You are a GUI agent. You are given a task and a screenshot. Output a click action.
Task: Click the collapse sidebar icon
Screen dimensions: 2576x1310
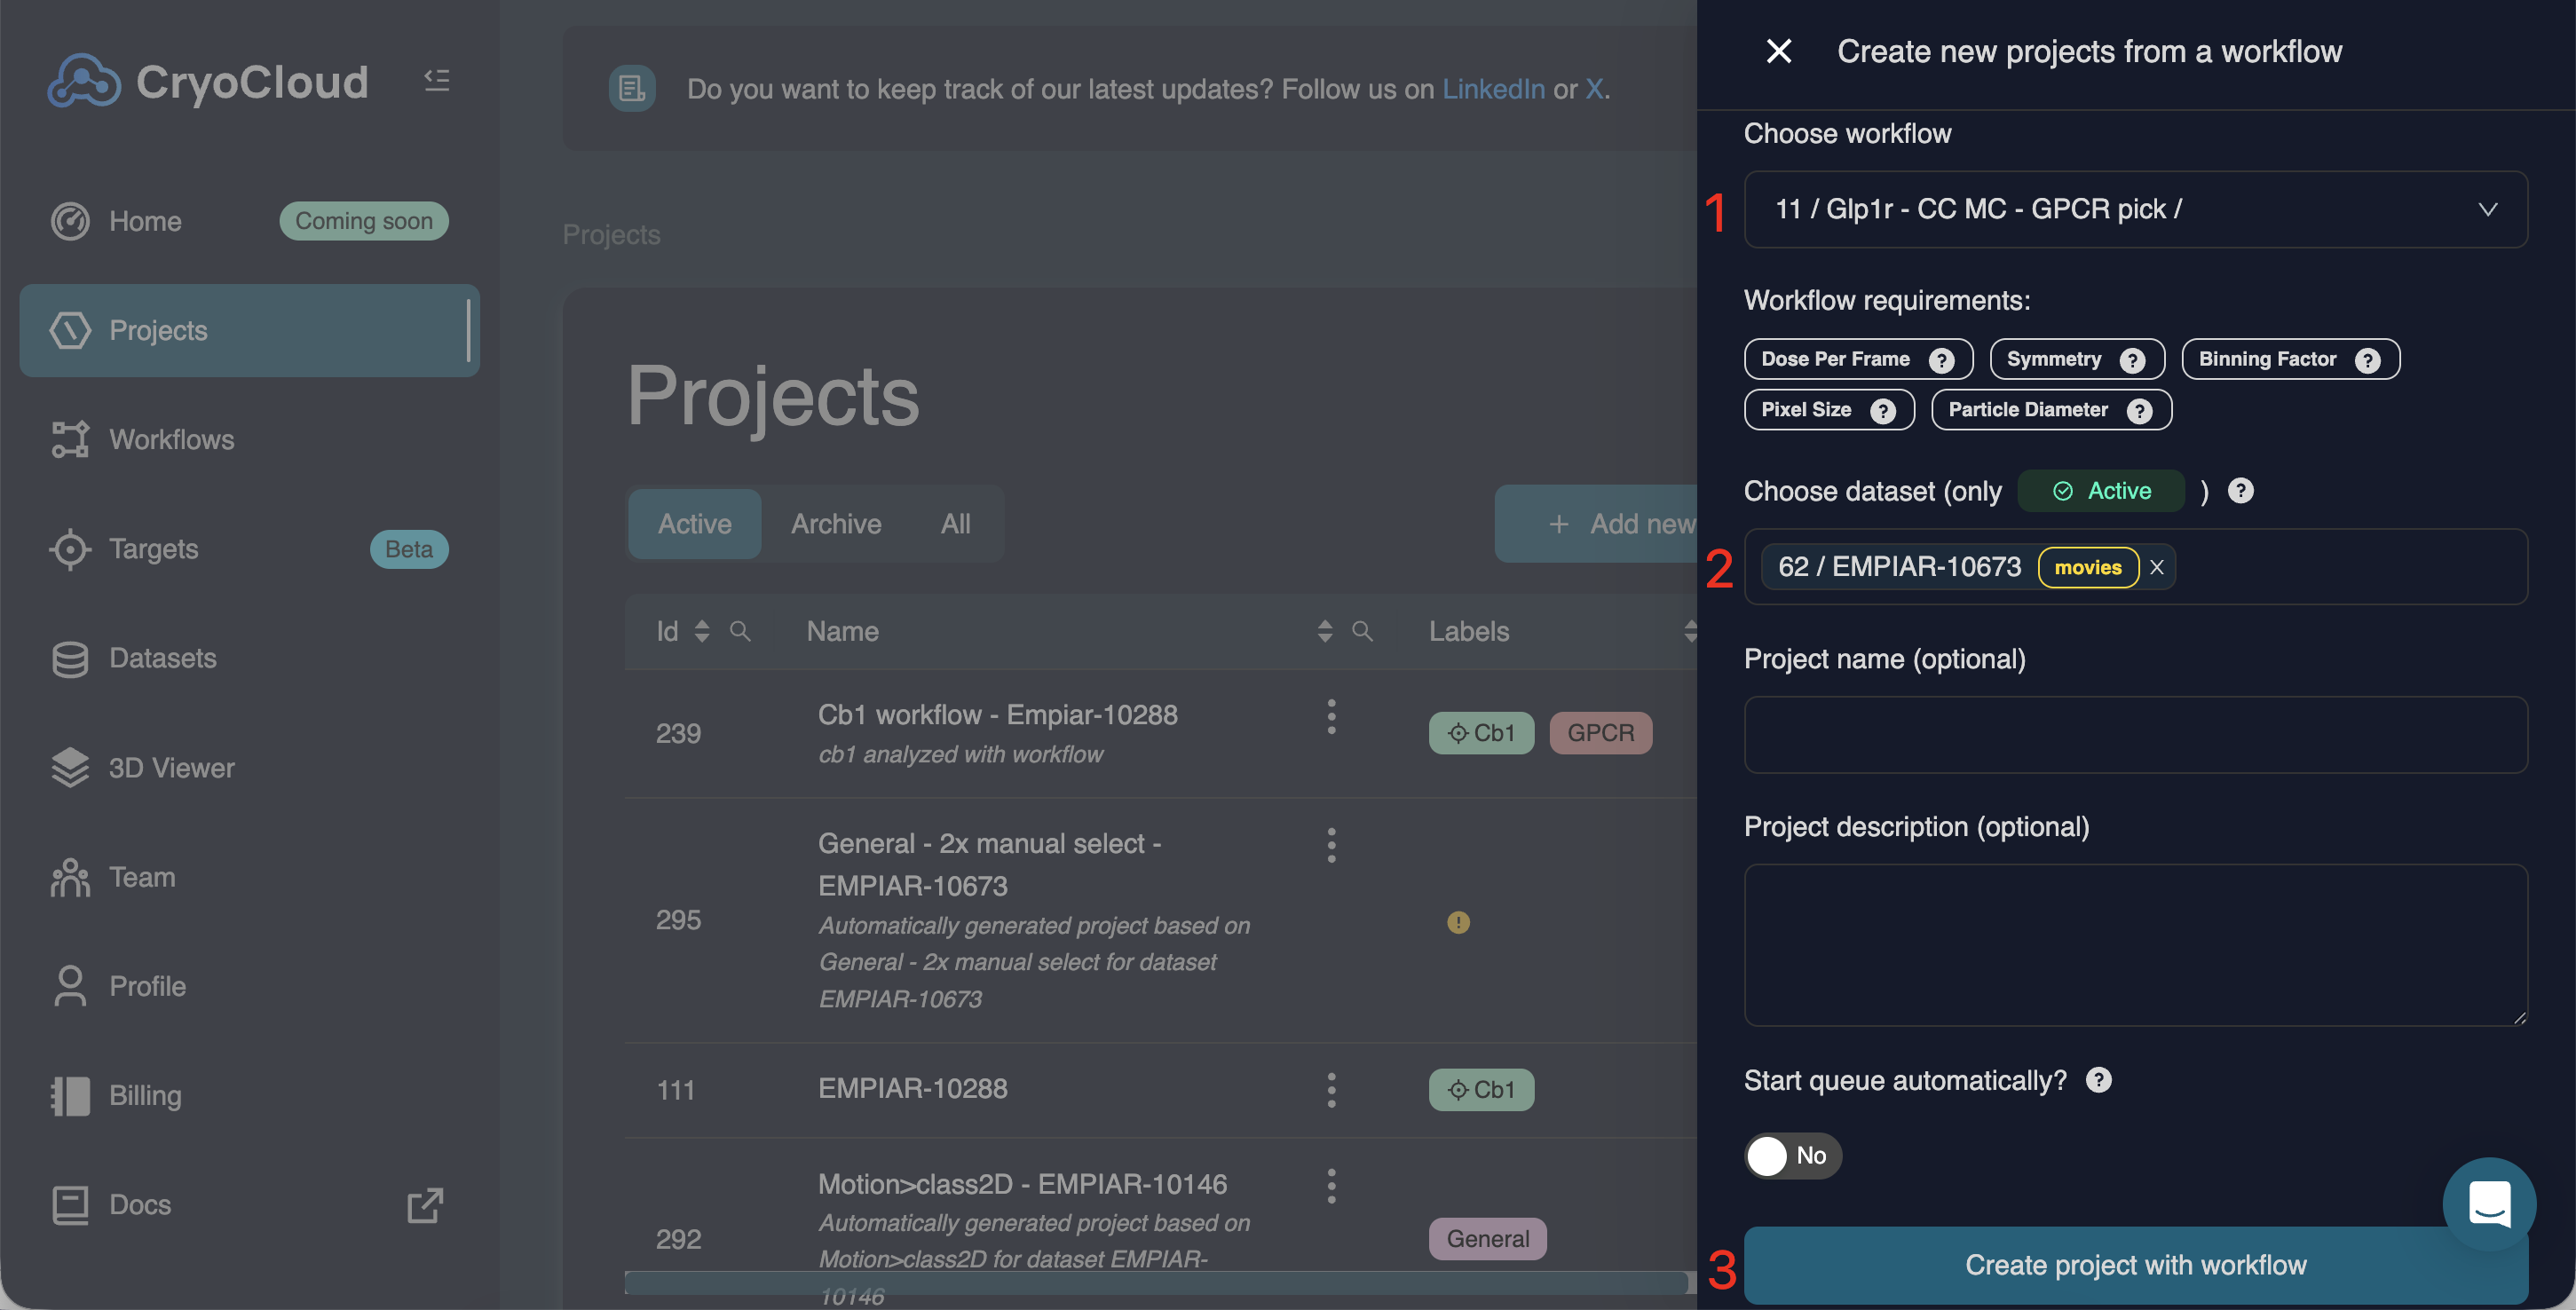tap(437, 80)
